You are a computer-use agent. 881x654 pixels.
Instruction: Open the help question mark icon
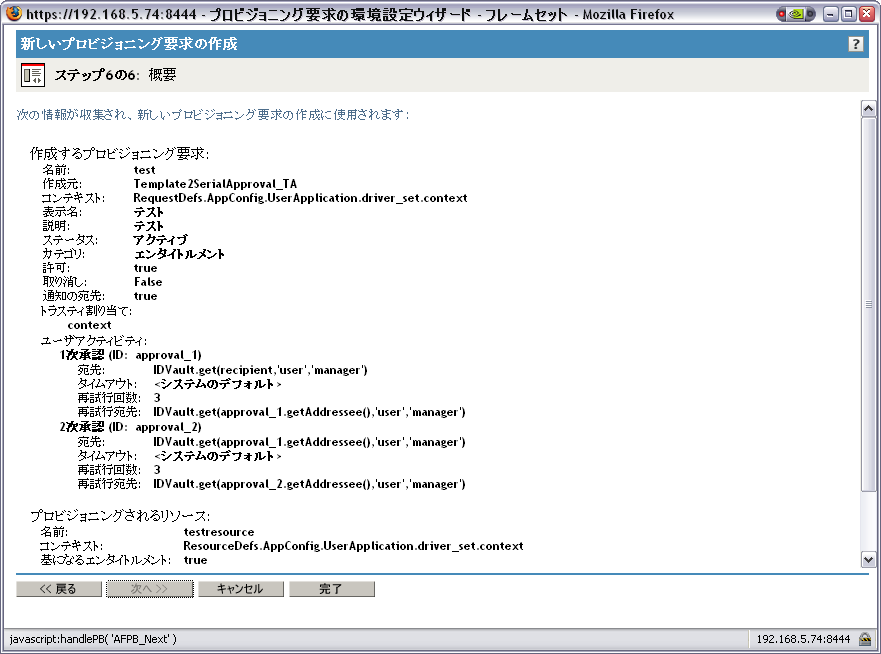click(x=855, y=44)
